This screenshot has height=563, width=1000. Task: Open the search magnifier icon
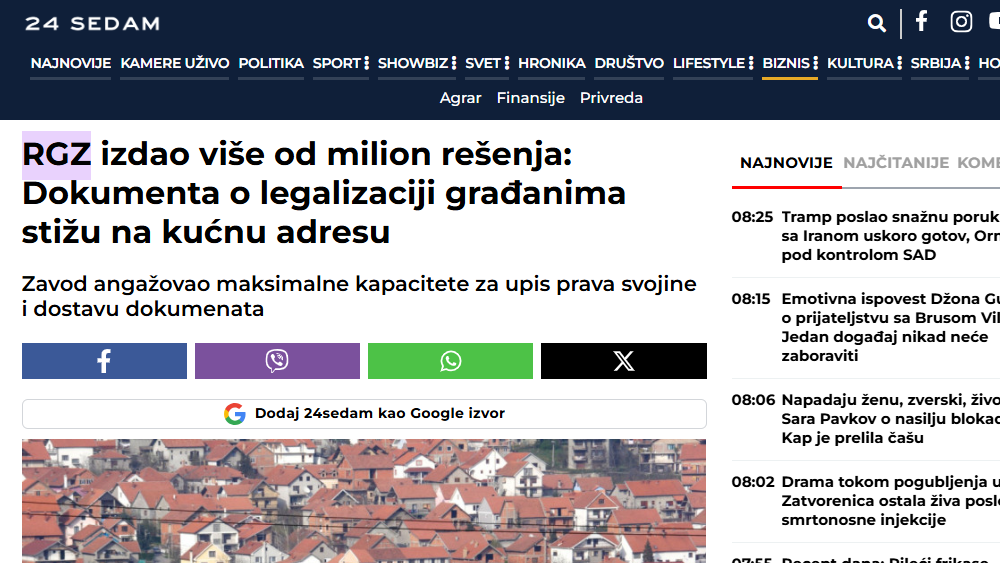[x=877, y=24]
